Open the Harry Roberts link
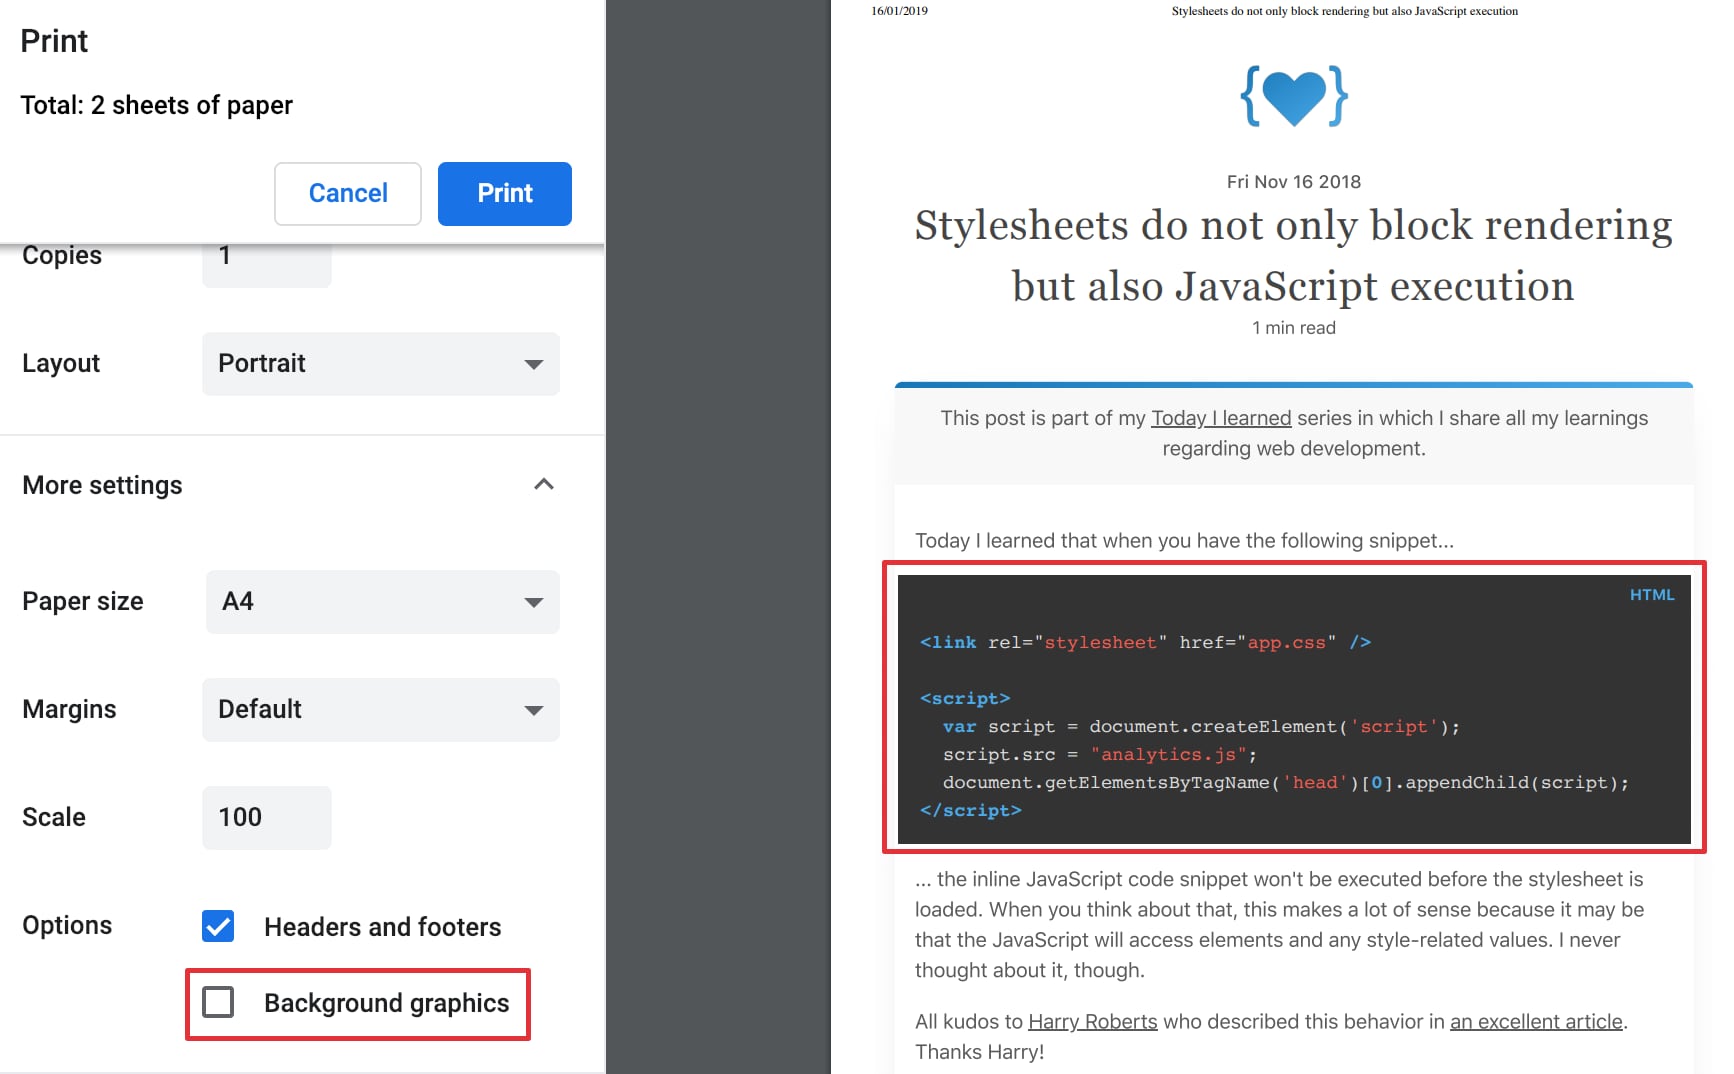1734x1074 pixels. click(1093, 1021)
